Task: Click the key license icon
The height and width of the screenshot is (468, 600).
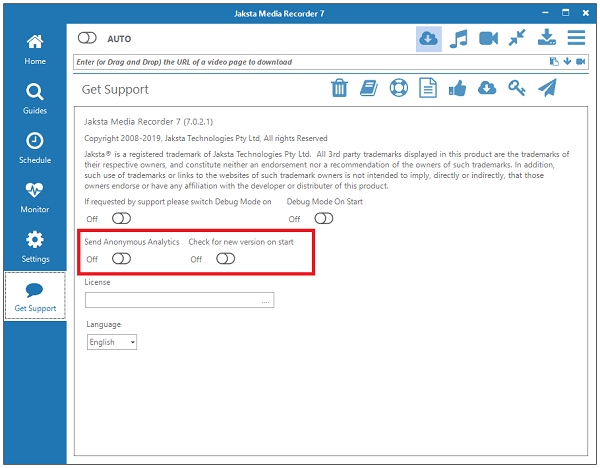Action: [517, 88]
